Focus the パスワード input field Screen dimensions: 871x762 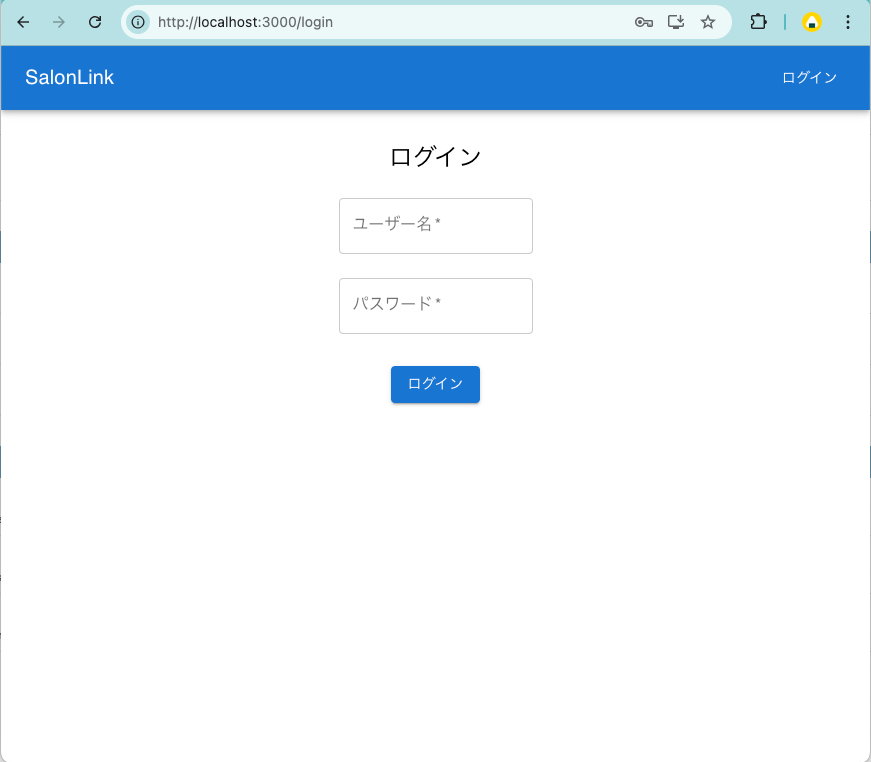(x=436, y=305)
